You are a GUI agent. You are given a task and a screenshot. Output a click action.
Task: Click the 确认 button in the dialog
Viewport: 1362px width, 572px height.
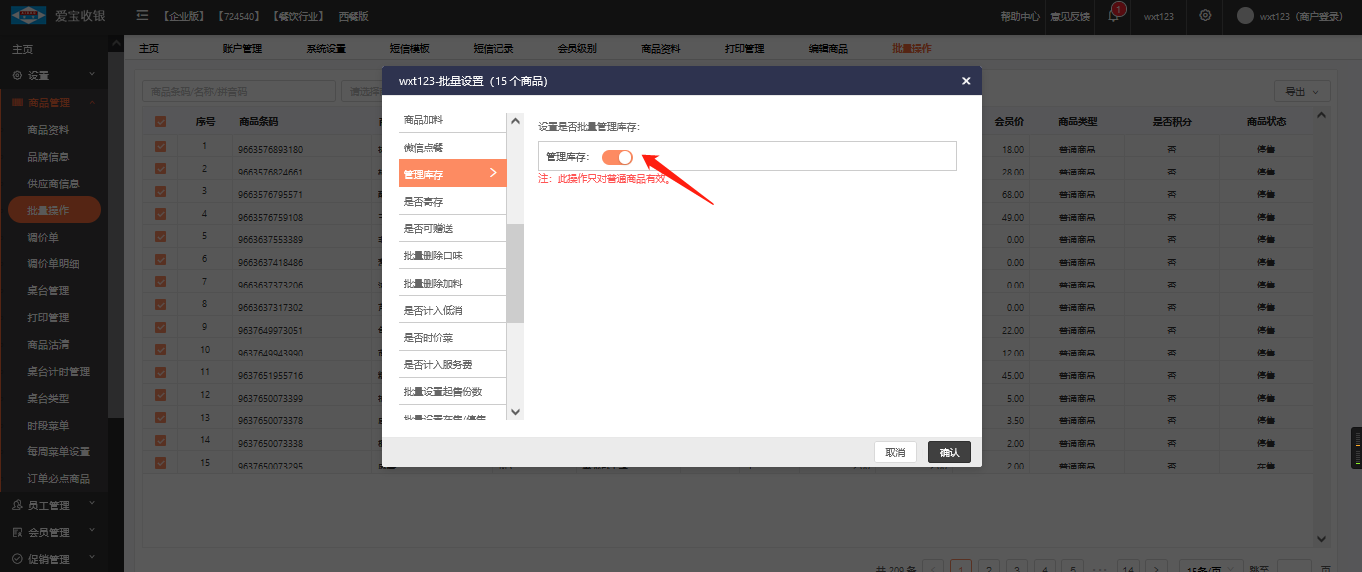pos(949,452)
